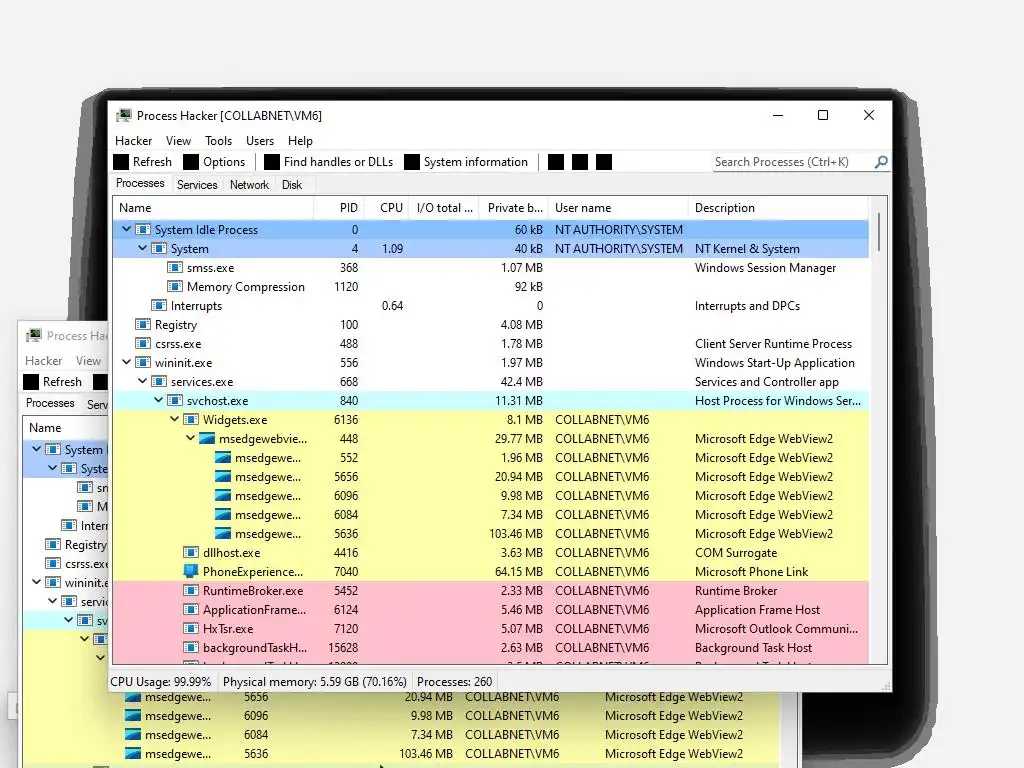Sort by the Description column header
The height and width of the screenshot is (768, 1024).
tap(778, 208)
